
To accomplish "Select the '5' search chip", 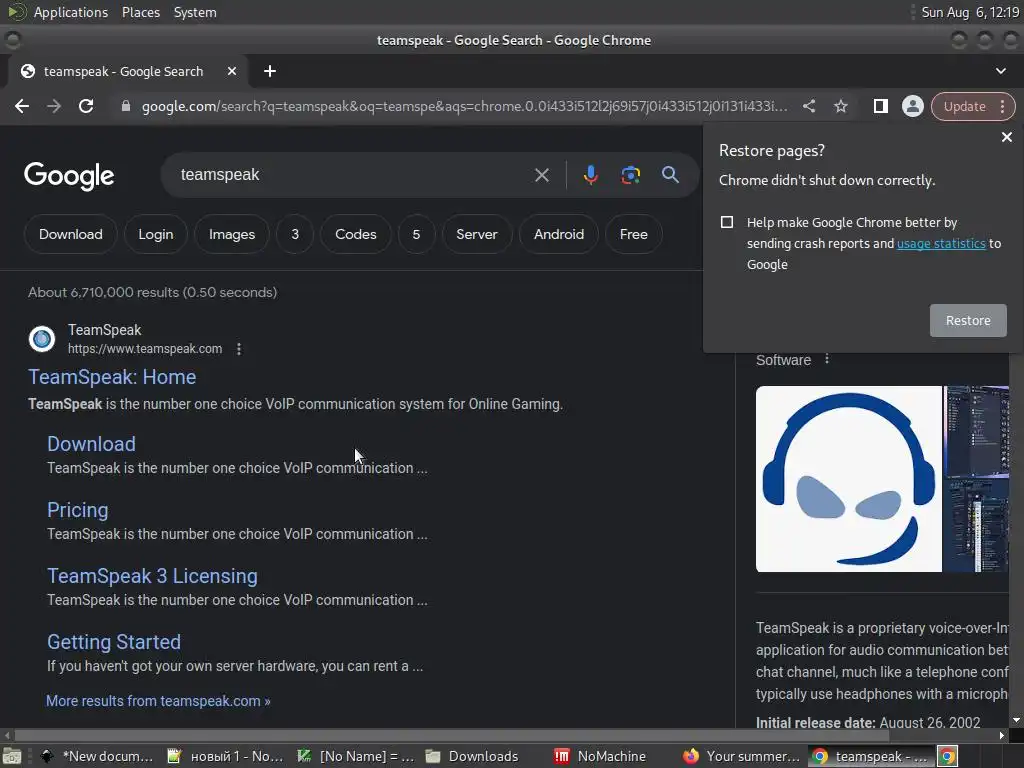I will point(416,234).
